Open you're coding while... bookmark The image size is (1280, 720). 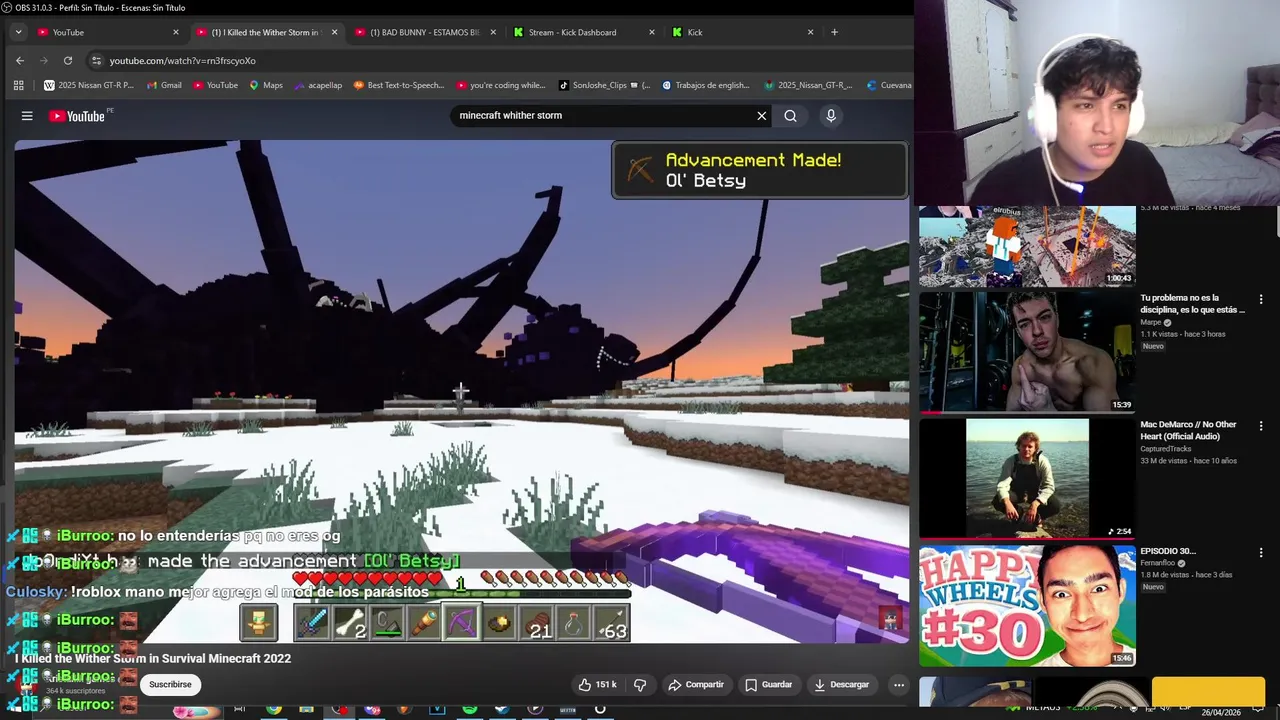[500, 85]
